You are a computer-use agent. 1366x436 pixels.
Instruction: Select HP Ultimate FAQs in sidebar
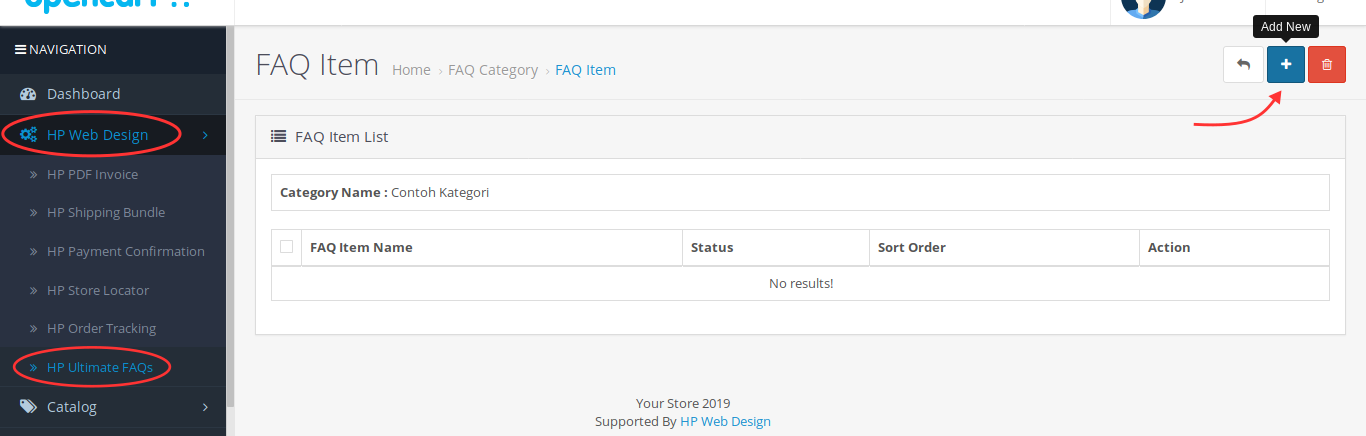[100, 367]
